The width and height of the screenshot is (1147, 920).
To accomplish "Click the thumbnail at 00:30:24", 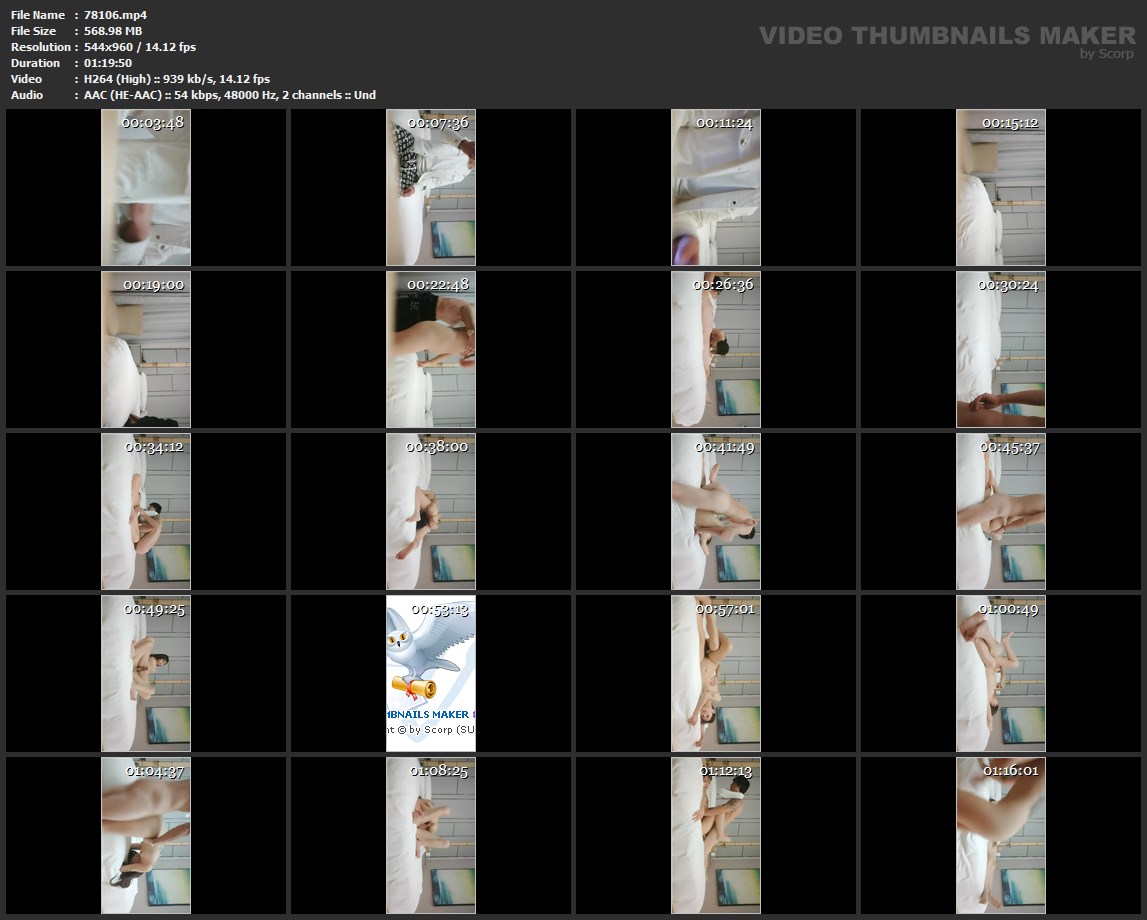I will [x=1001, y=349].
